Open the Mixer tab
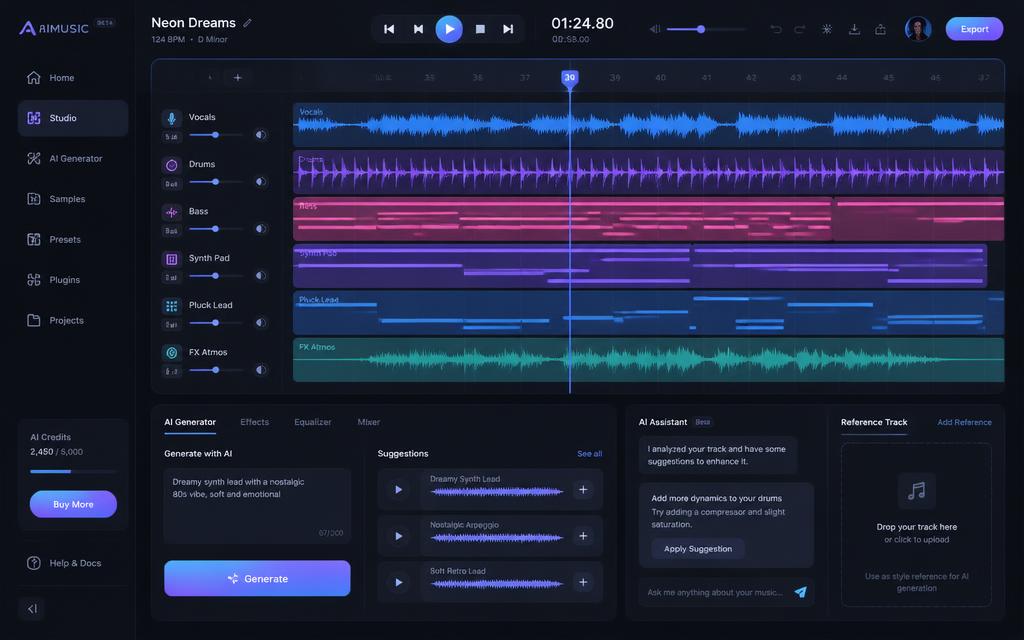 coord(368,422)
